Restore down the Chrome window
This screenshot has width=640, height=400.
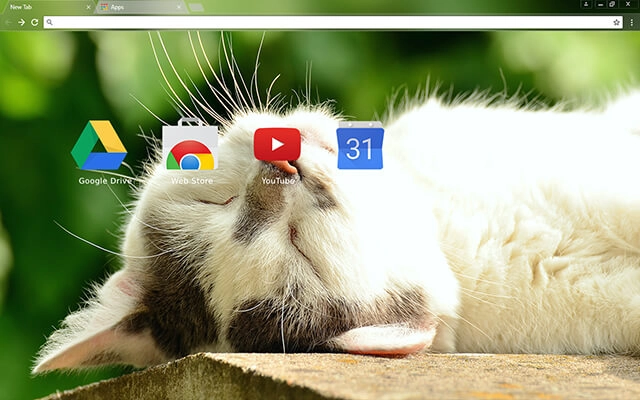pos(612,4)
